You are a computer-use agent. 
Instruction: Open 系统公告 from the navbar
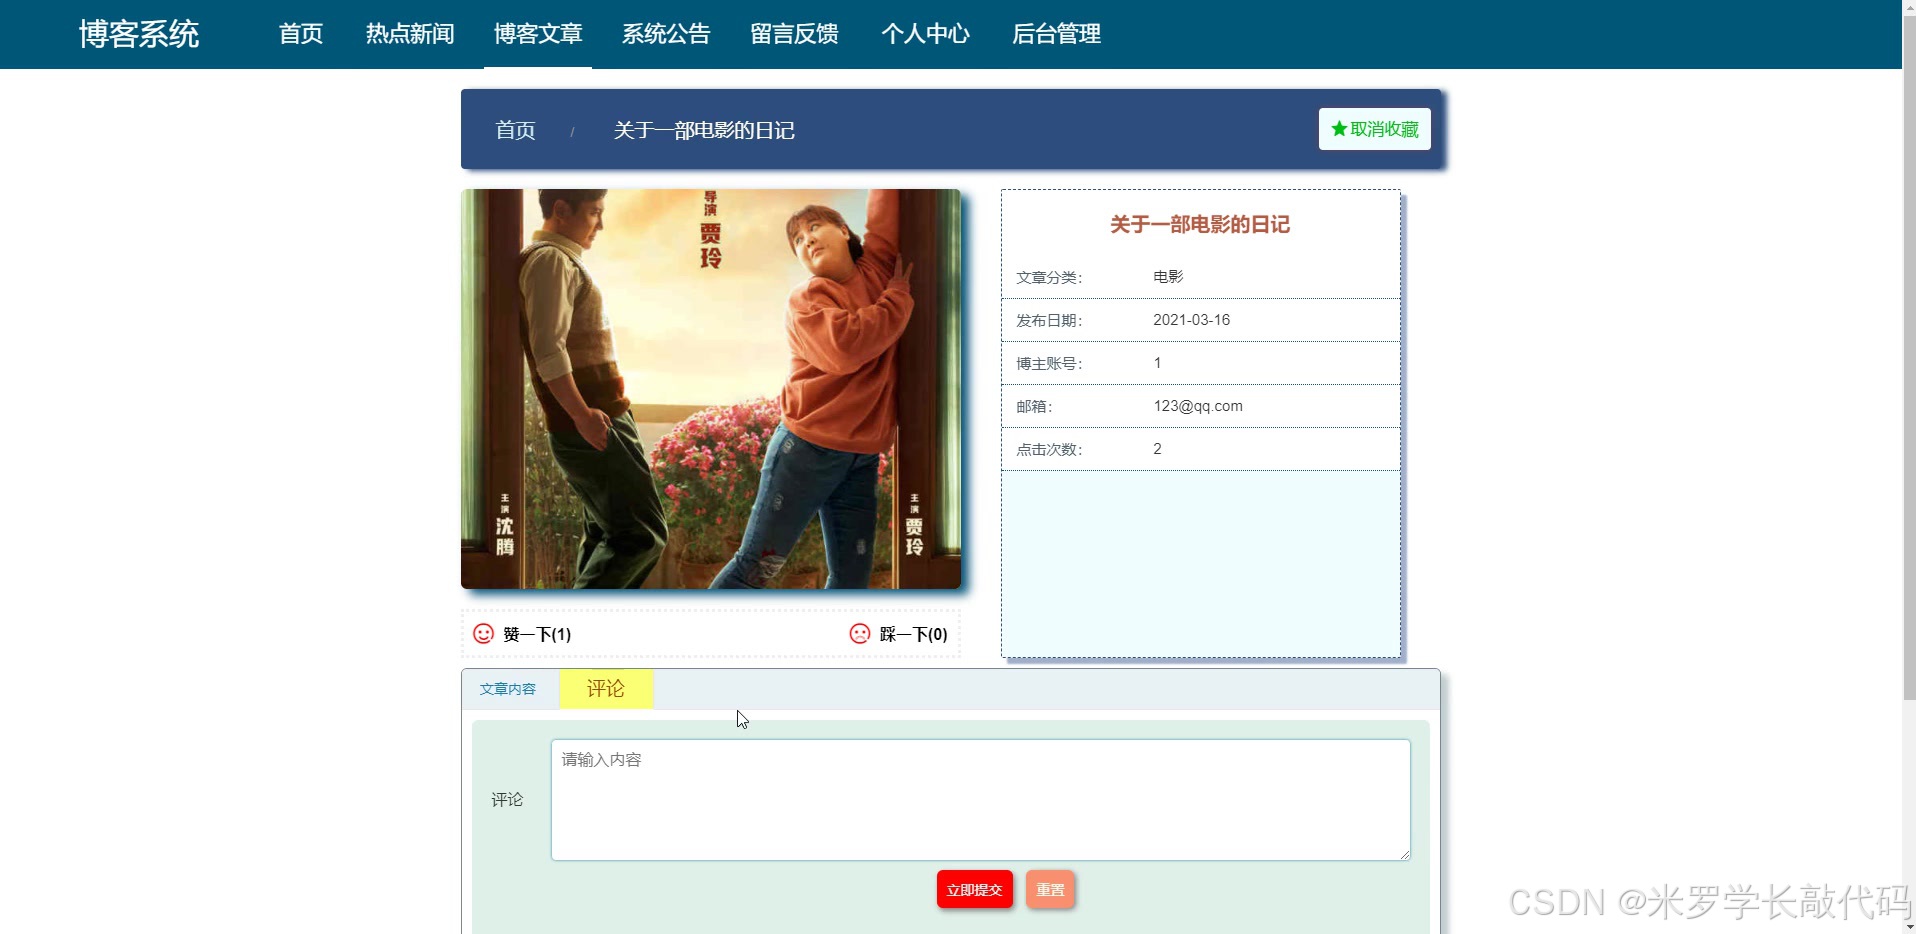pyautogui.click(x=666, y=34)
